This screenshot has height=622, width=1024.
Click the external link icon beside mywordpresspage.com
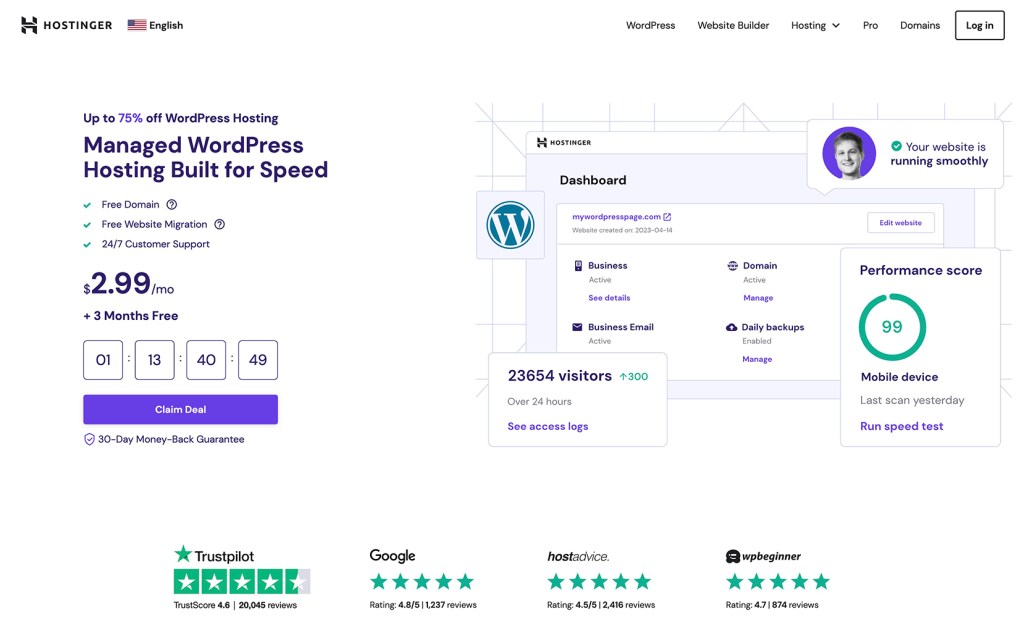point(667,216)
